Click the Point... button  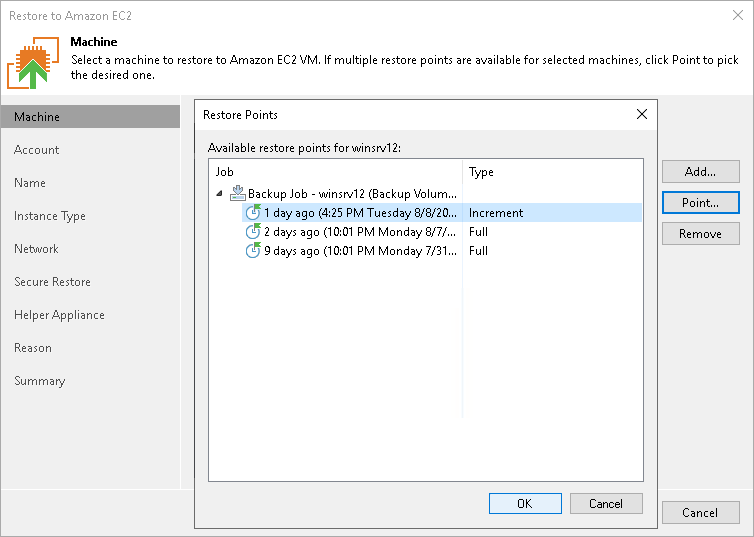(x=701, y=202)
